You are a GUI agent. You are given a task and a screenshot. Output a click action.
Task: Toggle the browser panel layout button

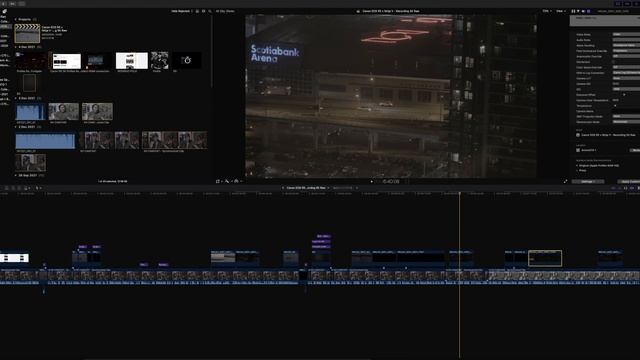pos(618,4)
